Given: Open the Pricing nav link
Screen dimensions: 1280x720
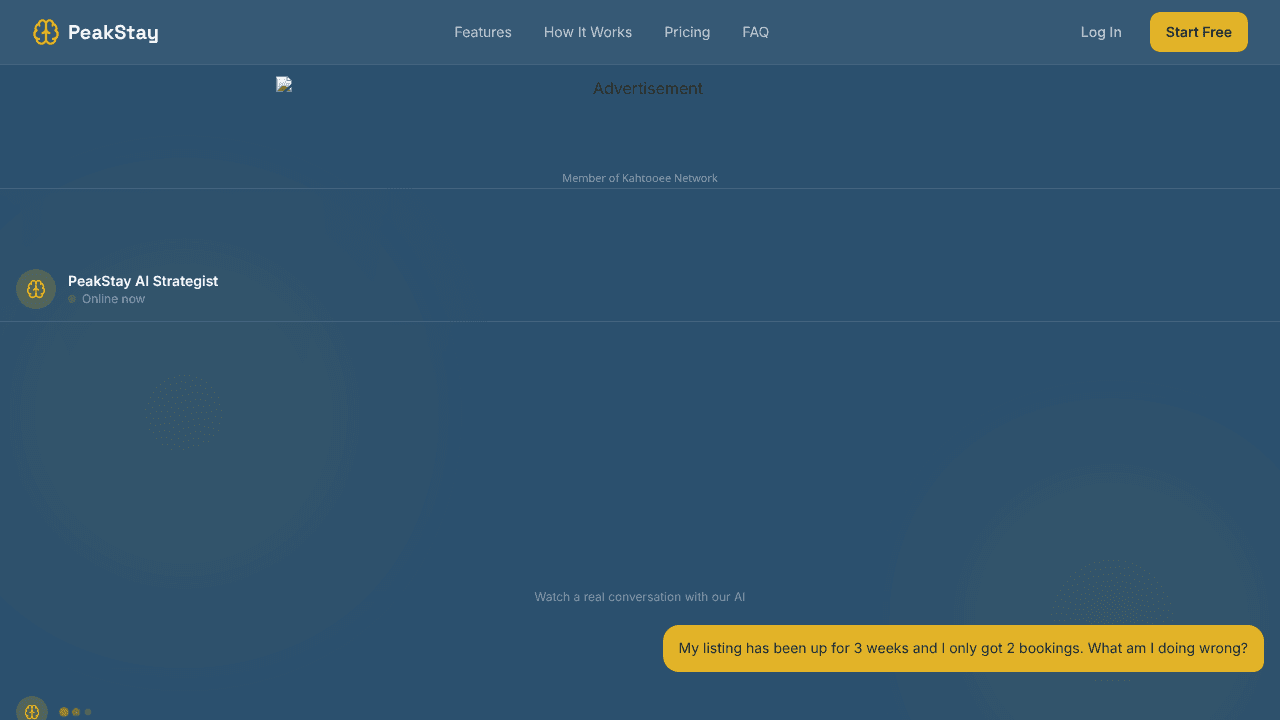Looking at the screenshot, I should [687, 32].
